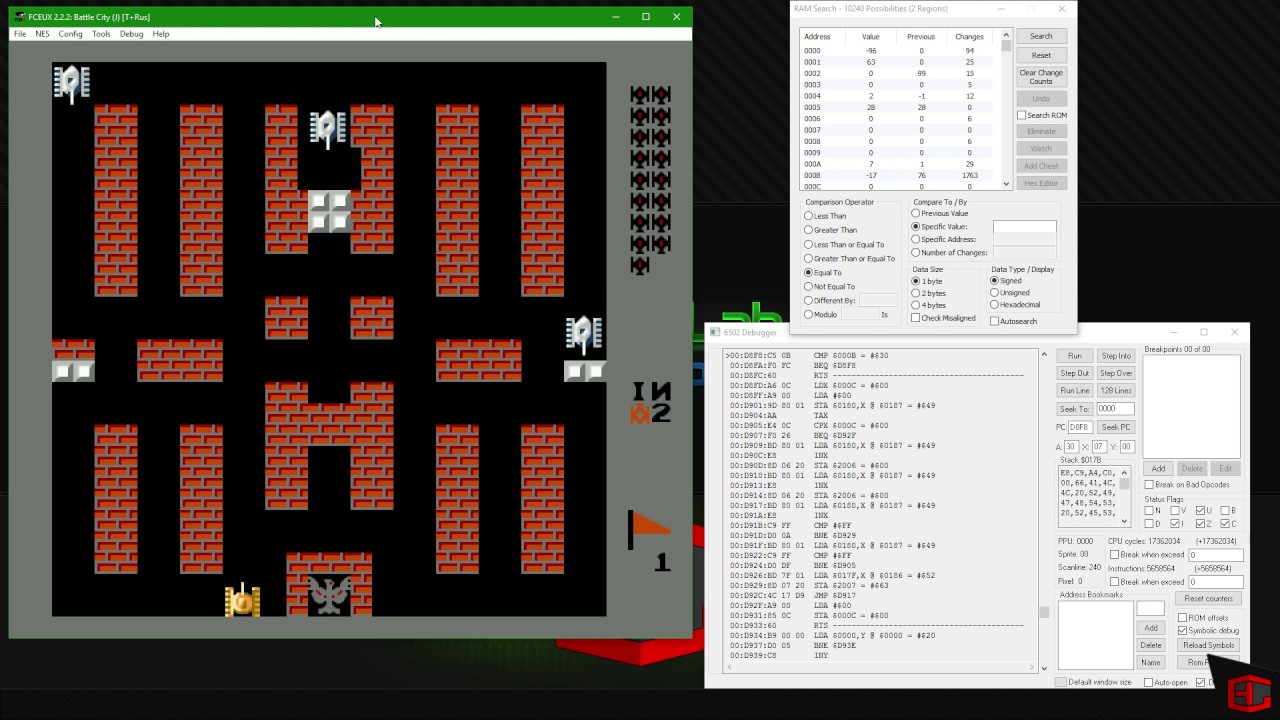Enable the Search ROM checkbox
The width and height of the screenshot is (1280, 720).
[x=1022, y=115]
